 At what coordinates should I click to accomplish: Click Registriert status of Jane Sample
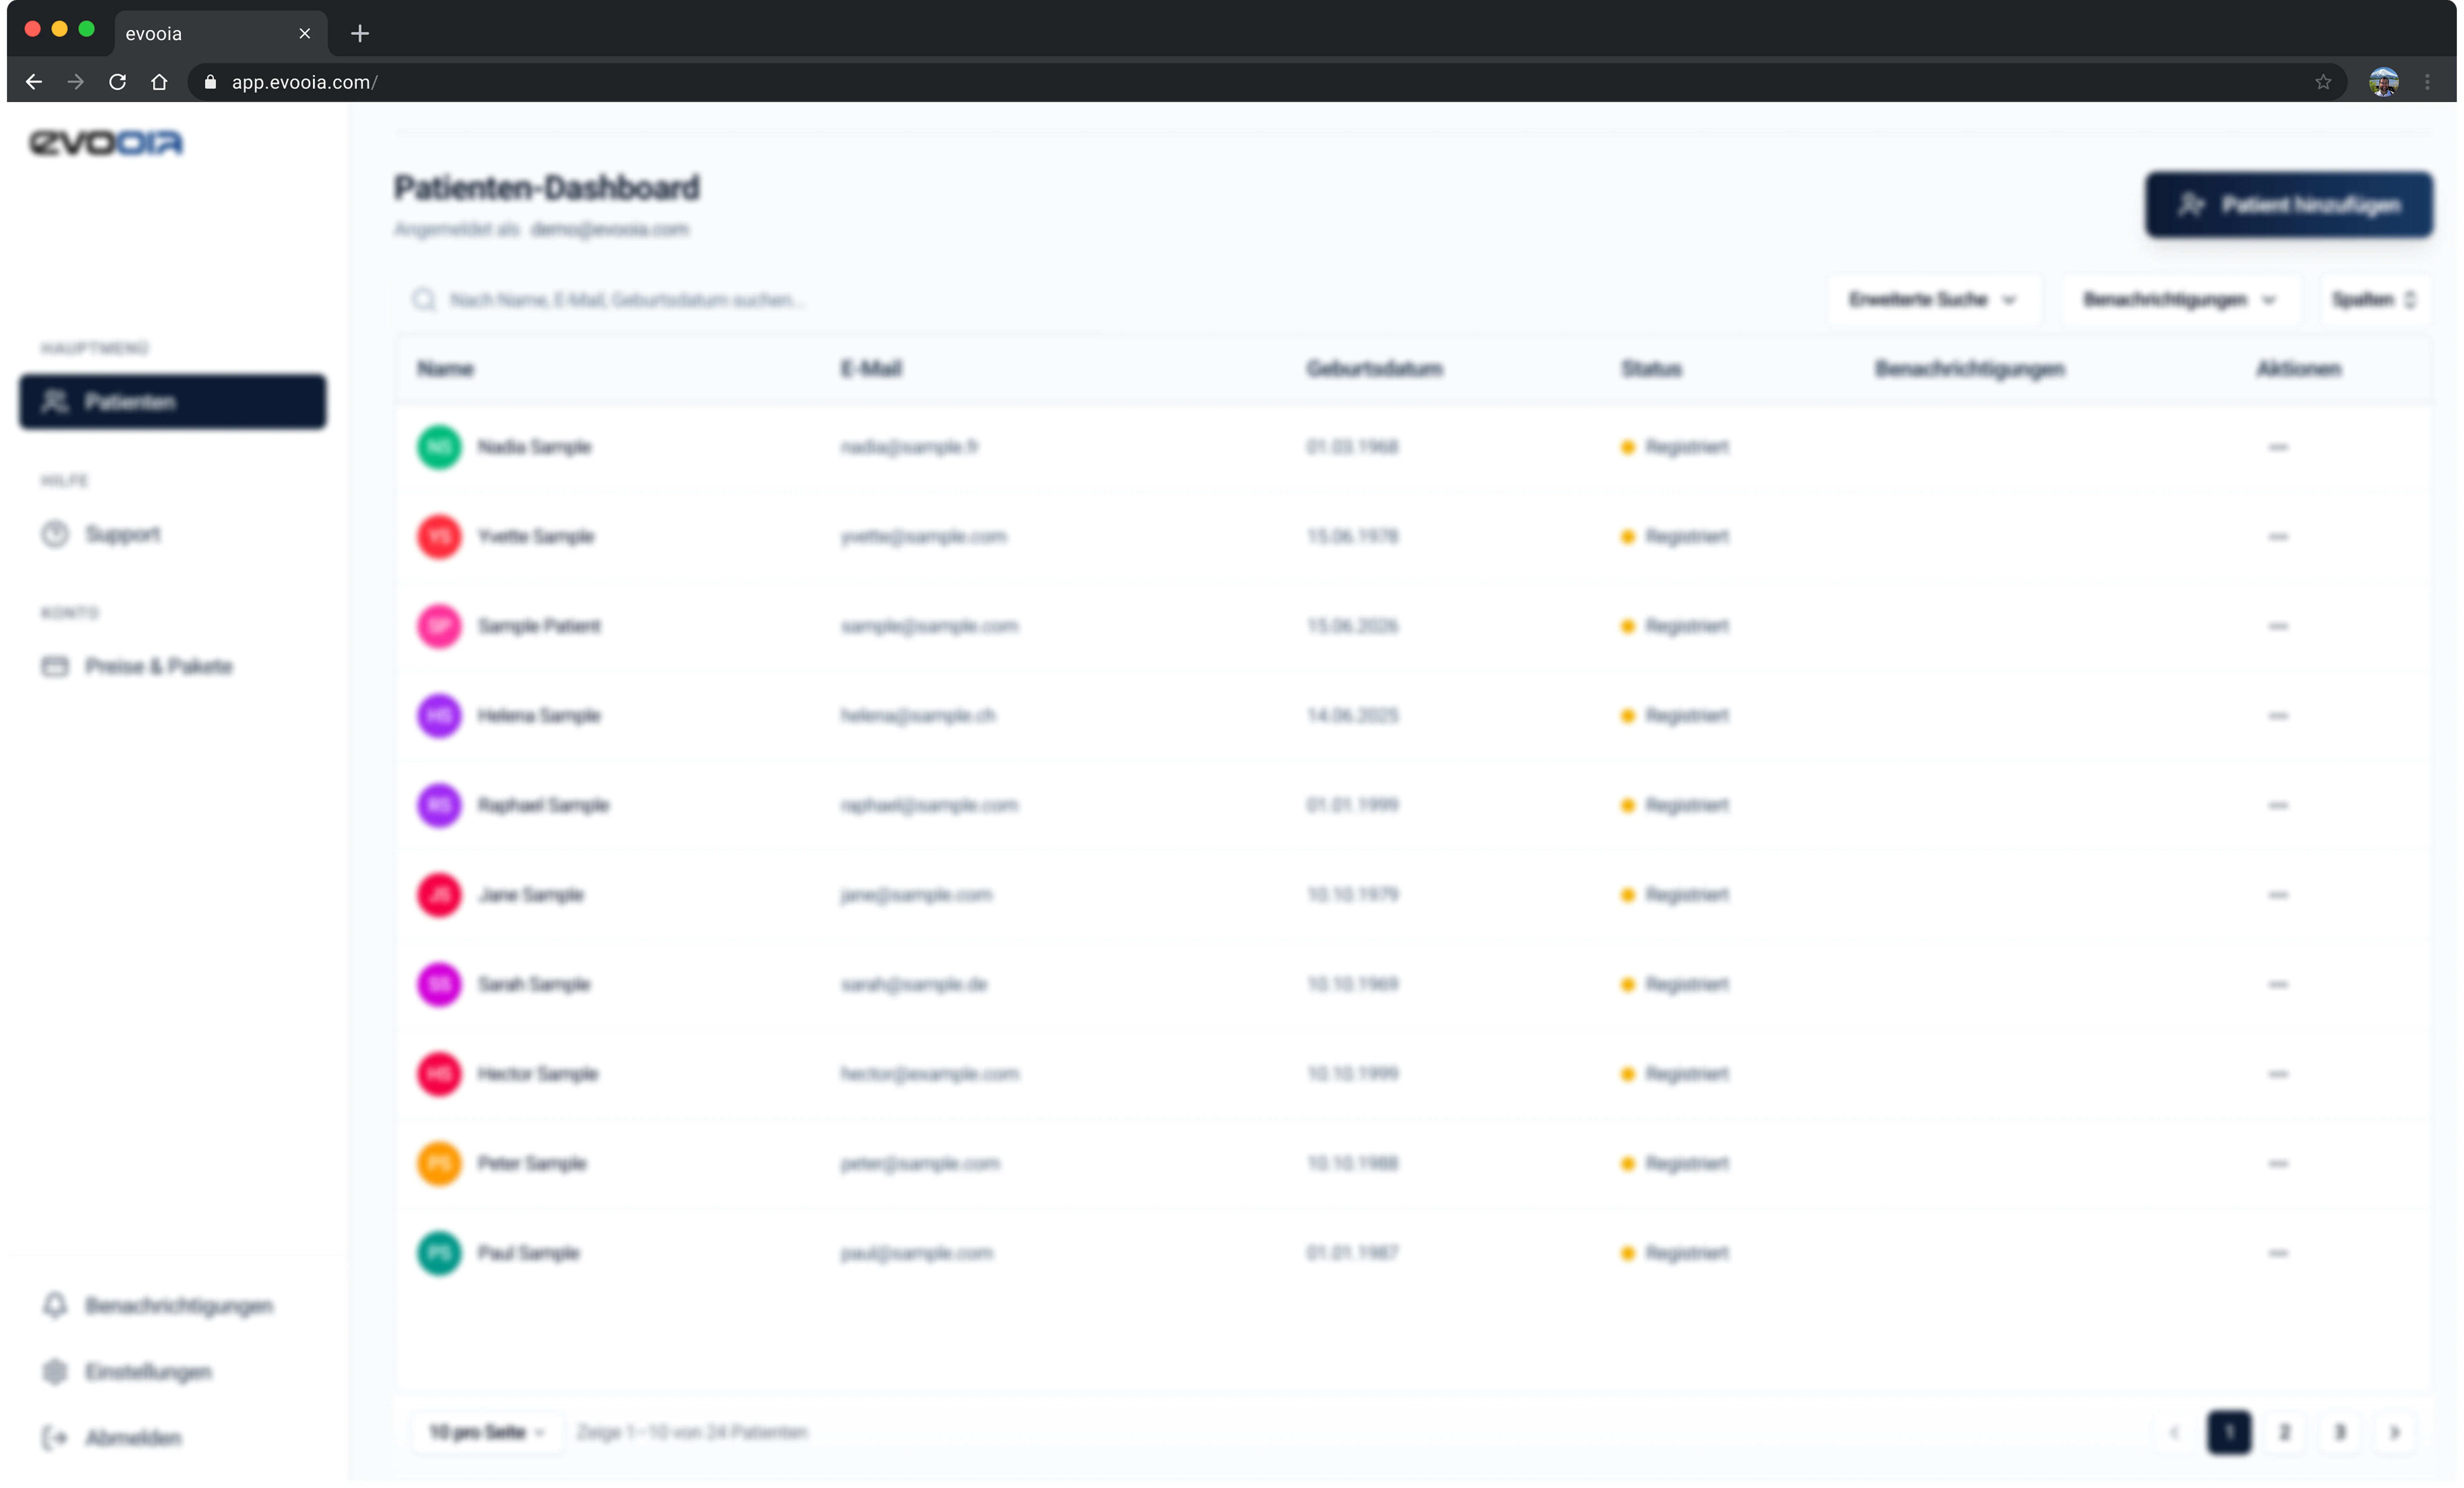(1675, 895)
